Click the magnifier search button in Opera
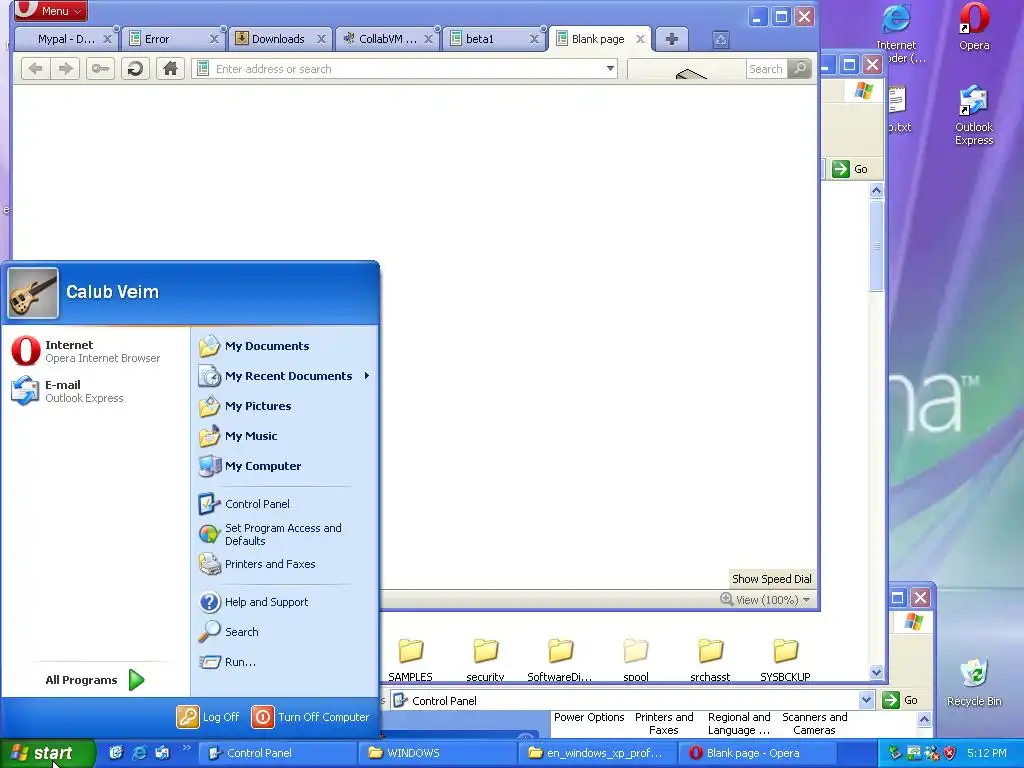1024x768 pixels. 799,69
